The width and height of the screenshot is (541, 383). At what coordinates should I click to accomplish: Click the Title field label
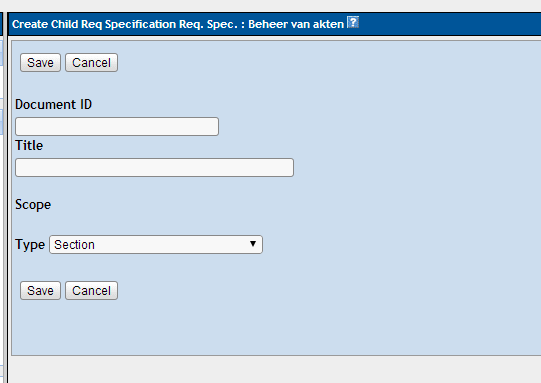[x=29, y=145]
